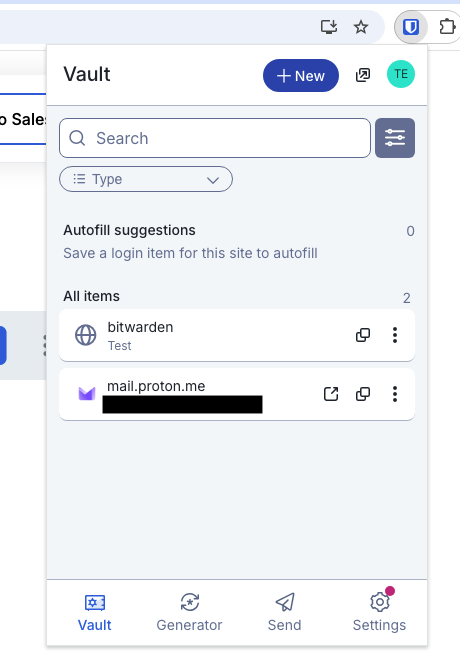Copy info for mail.proton.me item
Viewport: 460px width, 651px height.
[x=363, y=394]
